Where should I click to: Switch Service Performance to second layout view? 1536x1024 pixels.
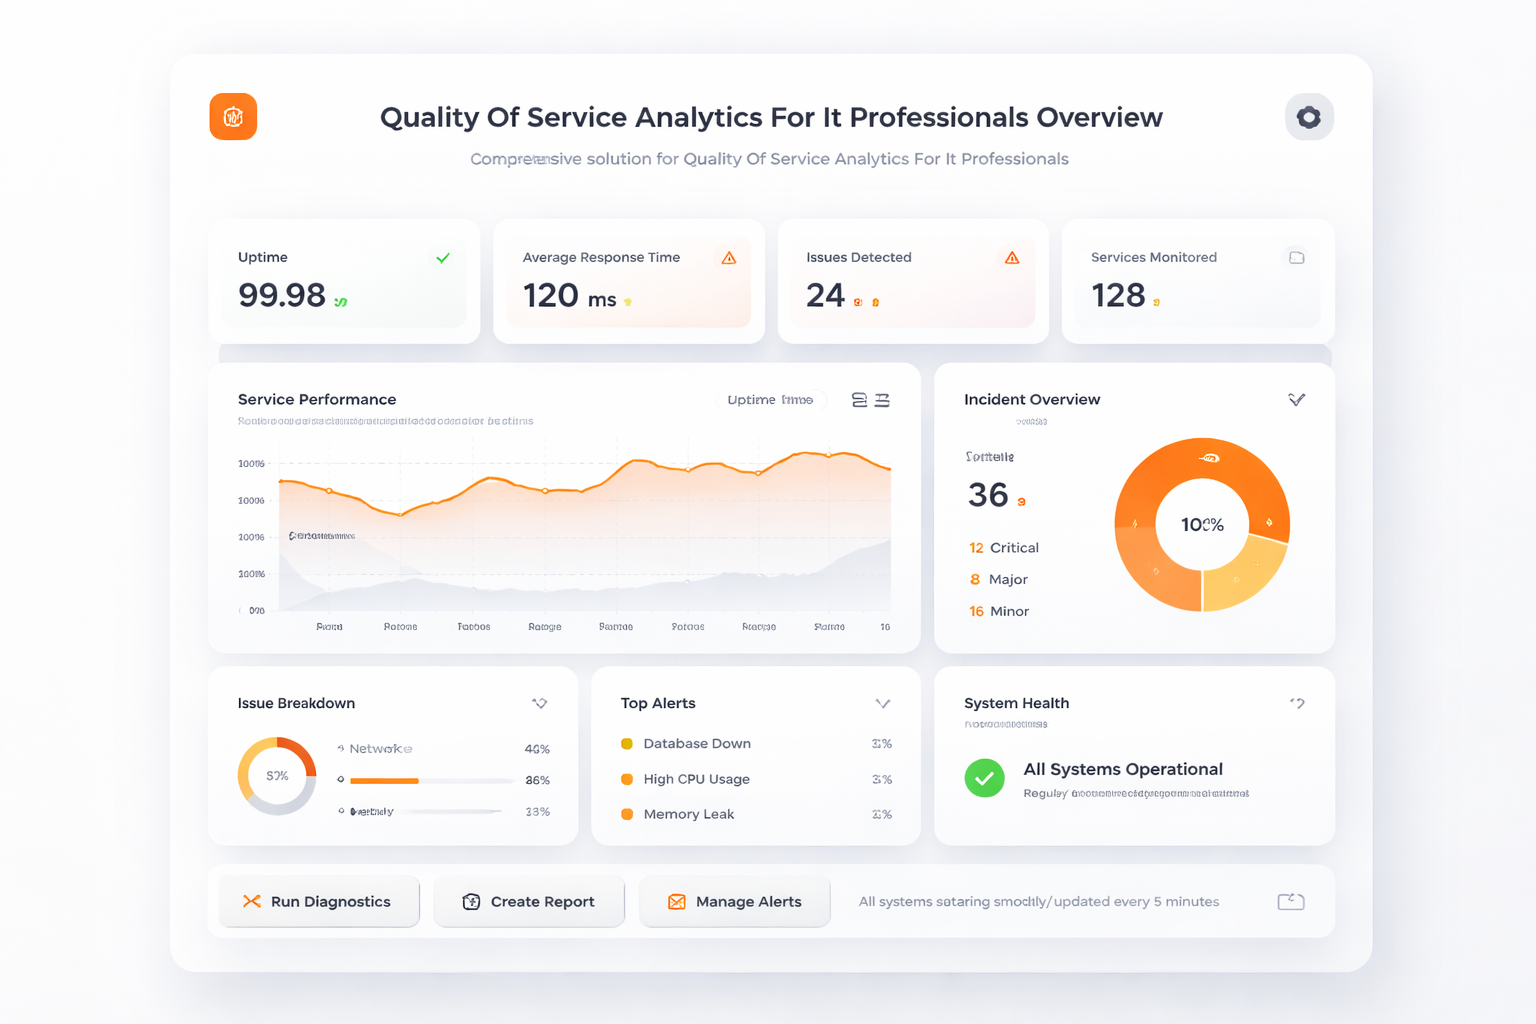882,400
